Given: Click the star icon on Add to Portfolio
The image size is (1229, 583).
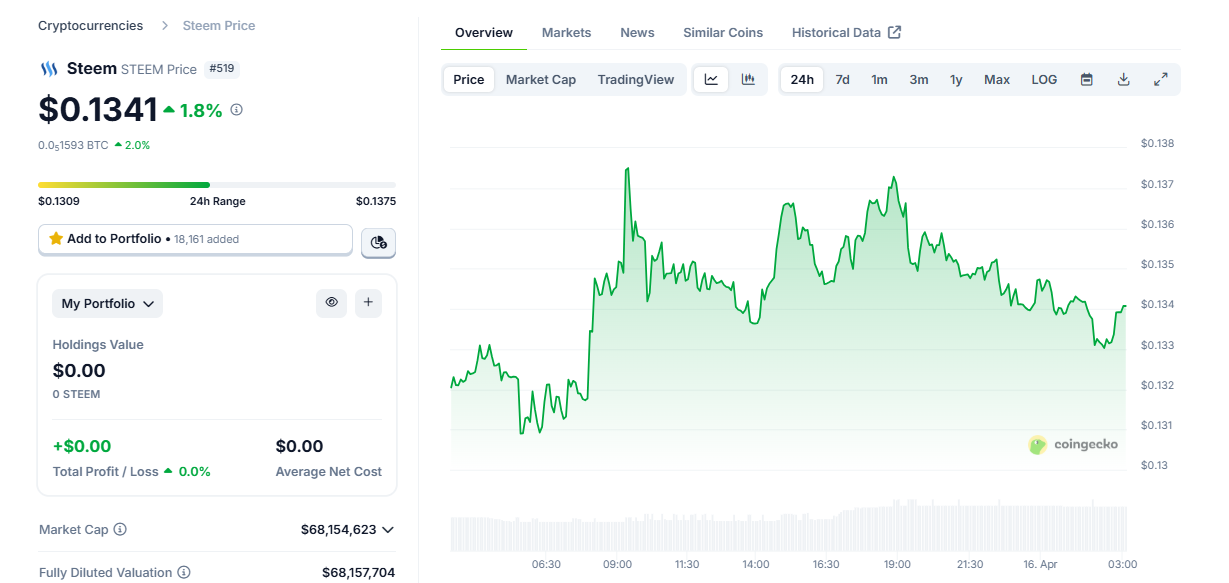Looking at the screenshot, I should [x=56, y=239].
